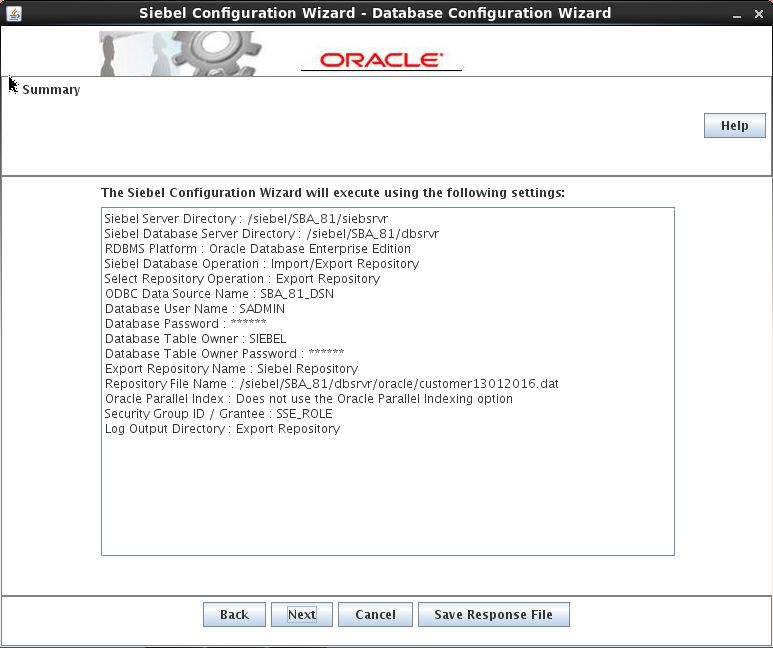
Task: Select the Summary heading text
Action: 51,90
